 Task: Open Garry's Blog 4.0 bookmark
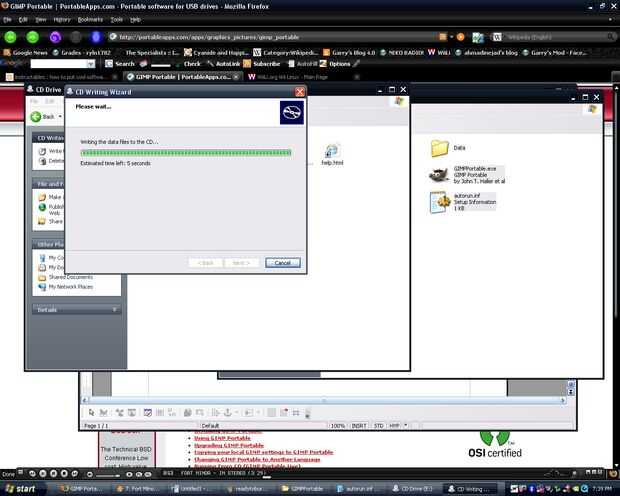coord(349,53)
